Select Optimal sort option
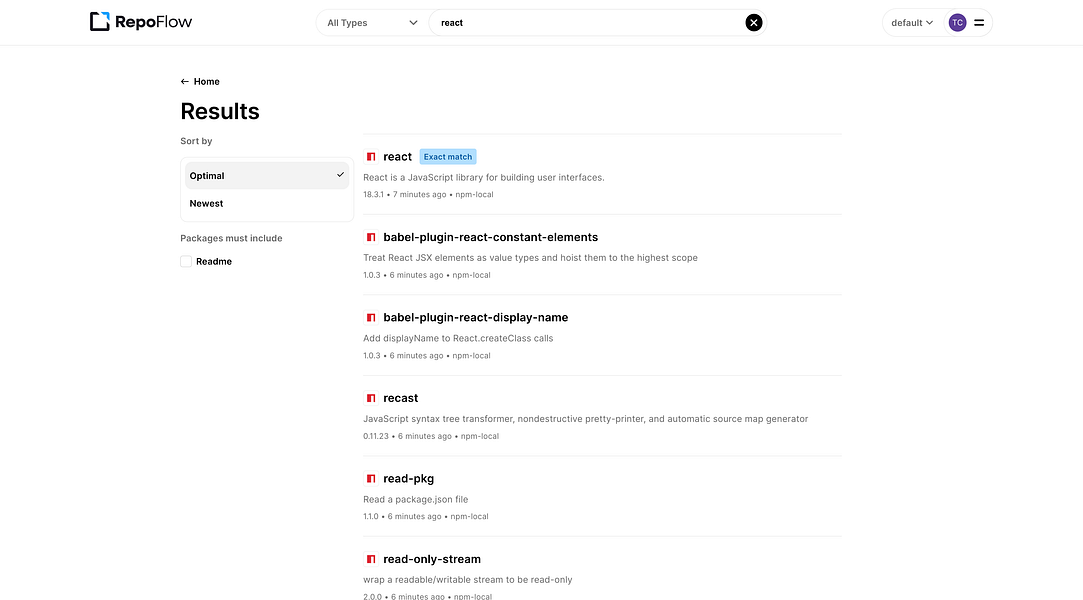This screenshot has width=1083, height=600. click(267, 175)
